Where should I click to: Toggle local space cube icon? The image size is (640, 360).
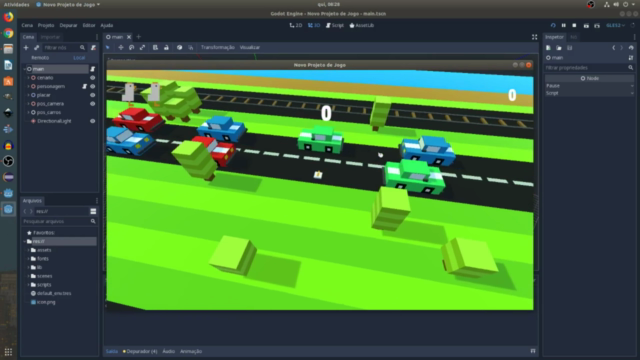179,47
